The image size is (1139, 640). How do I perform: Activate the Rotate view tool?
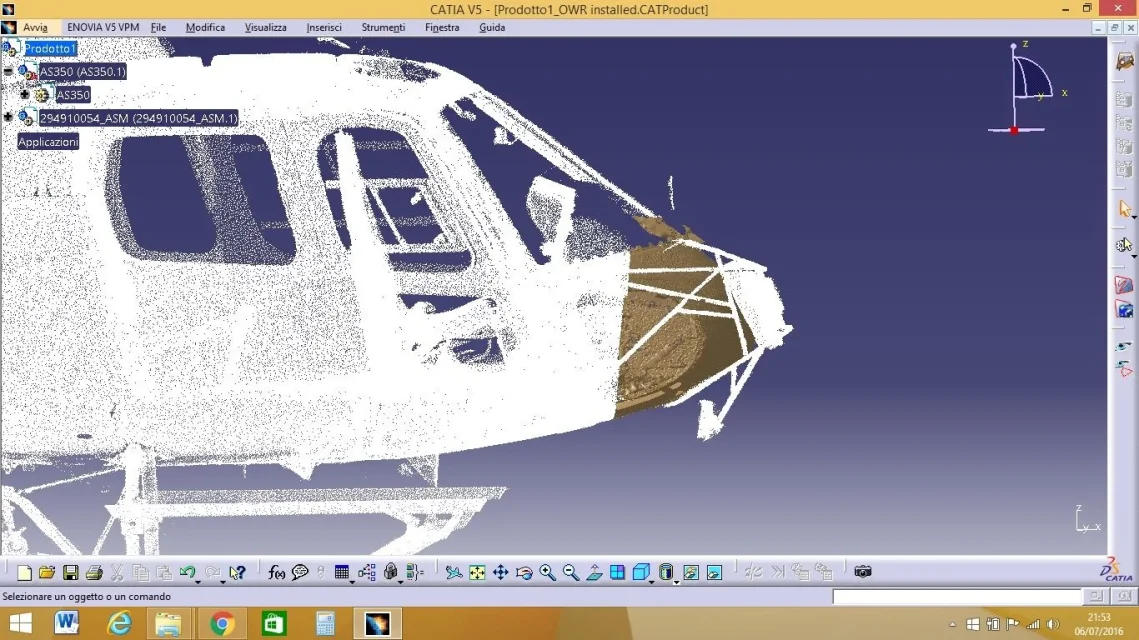524,572
